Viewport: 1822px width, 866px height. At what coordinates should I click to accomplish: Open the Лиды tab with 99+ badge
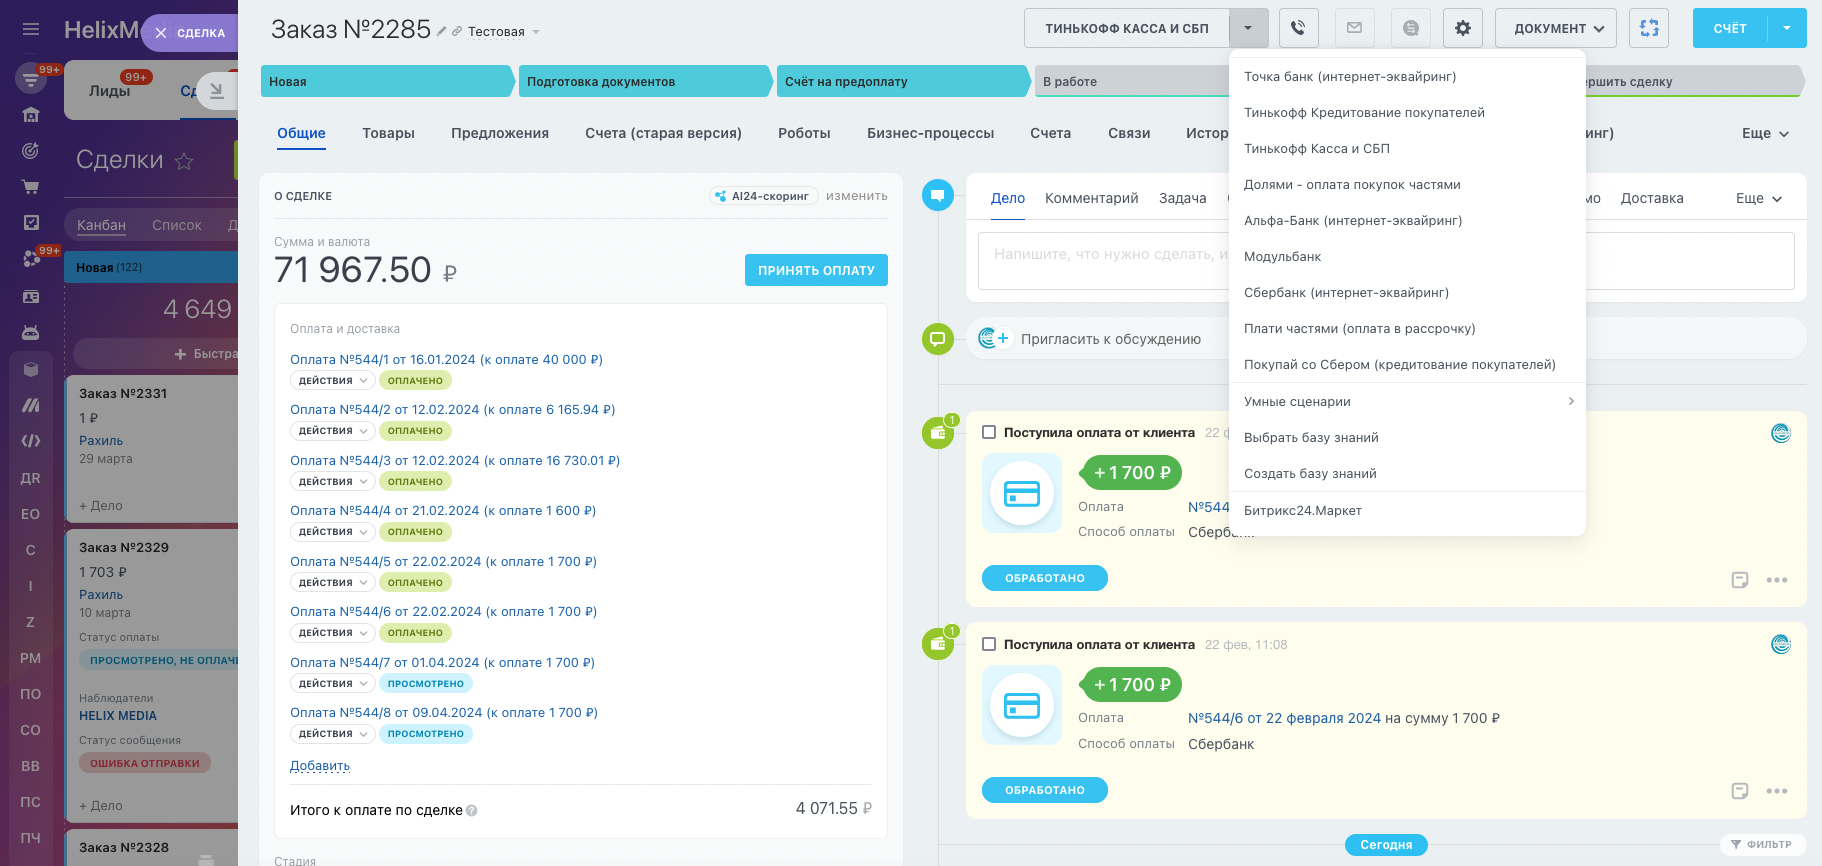pos(110,91)
